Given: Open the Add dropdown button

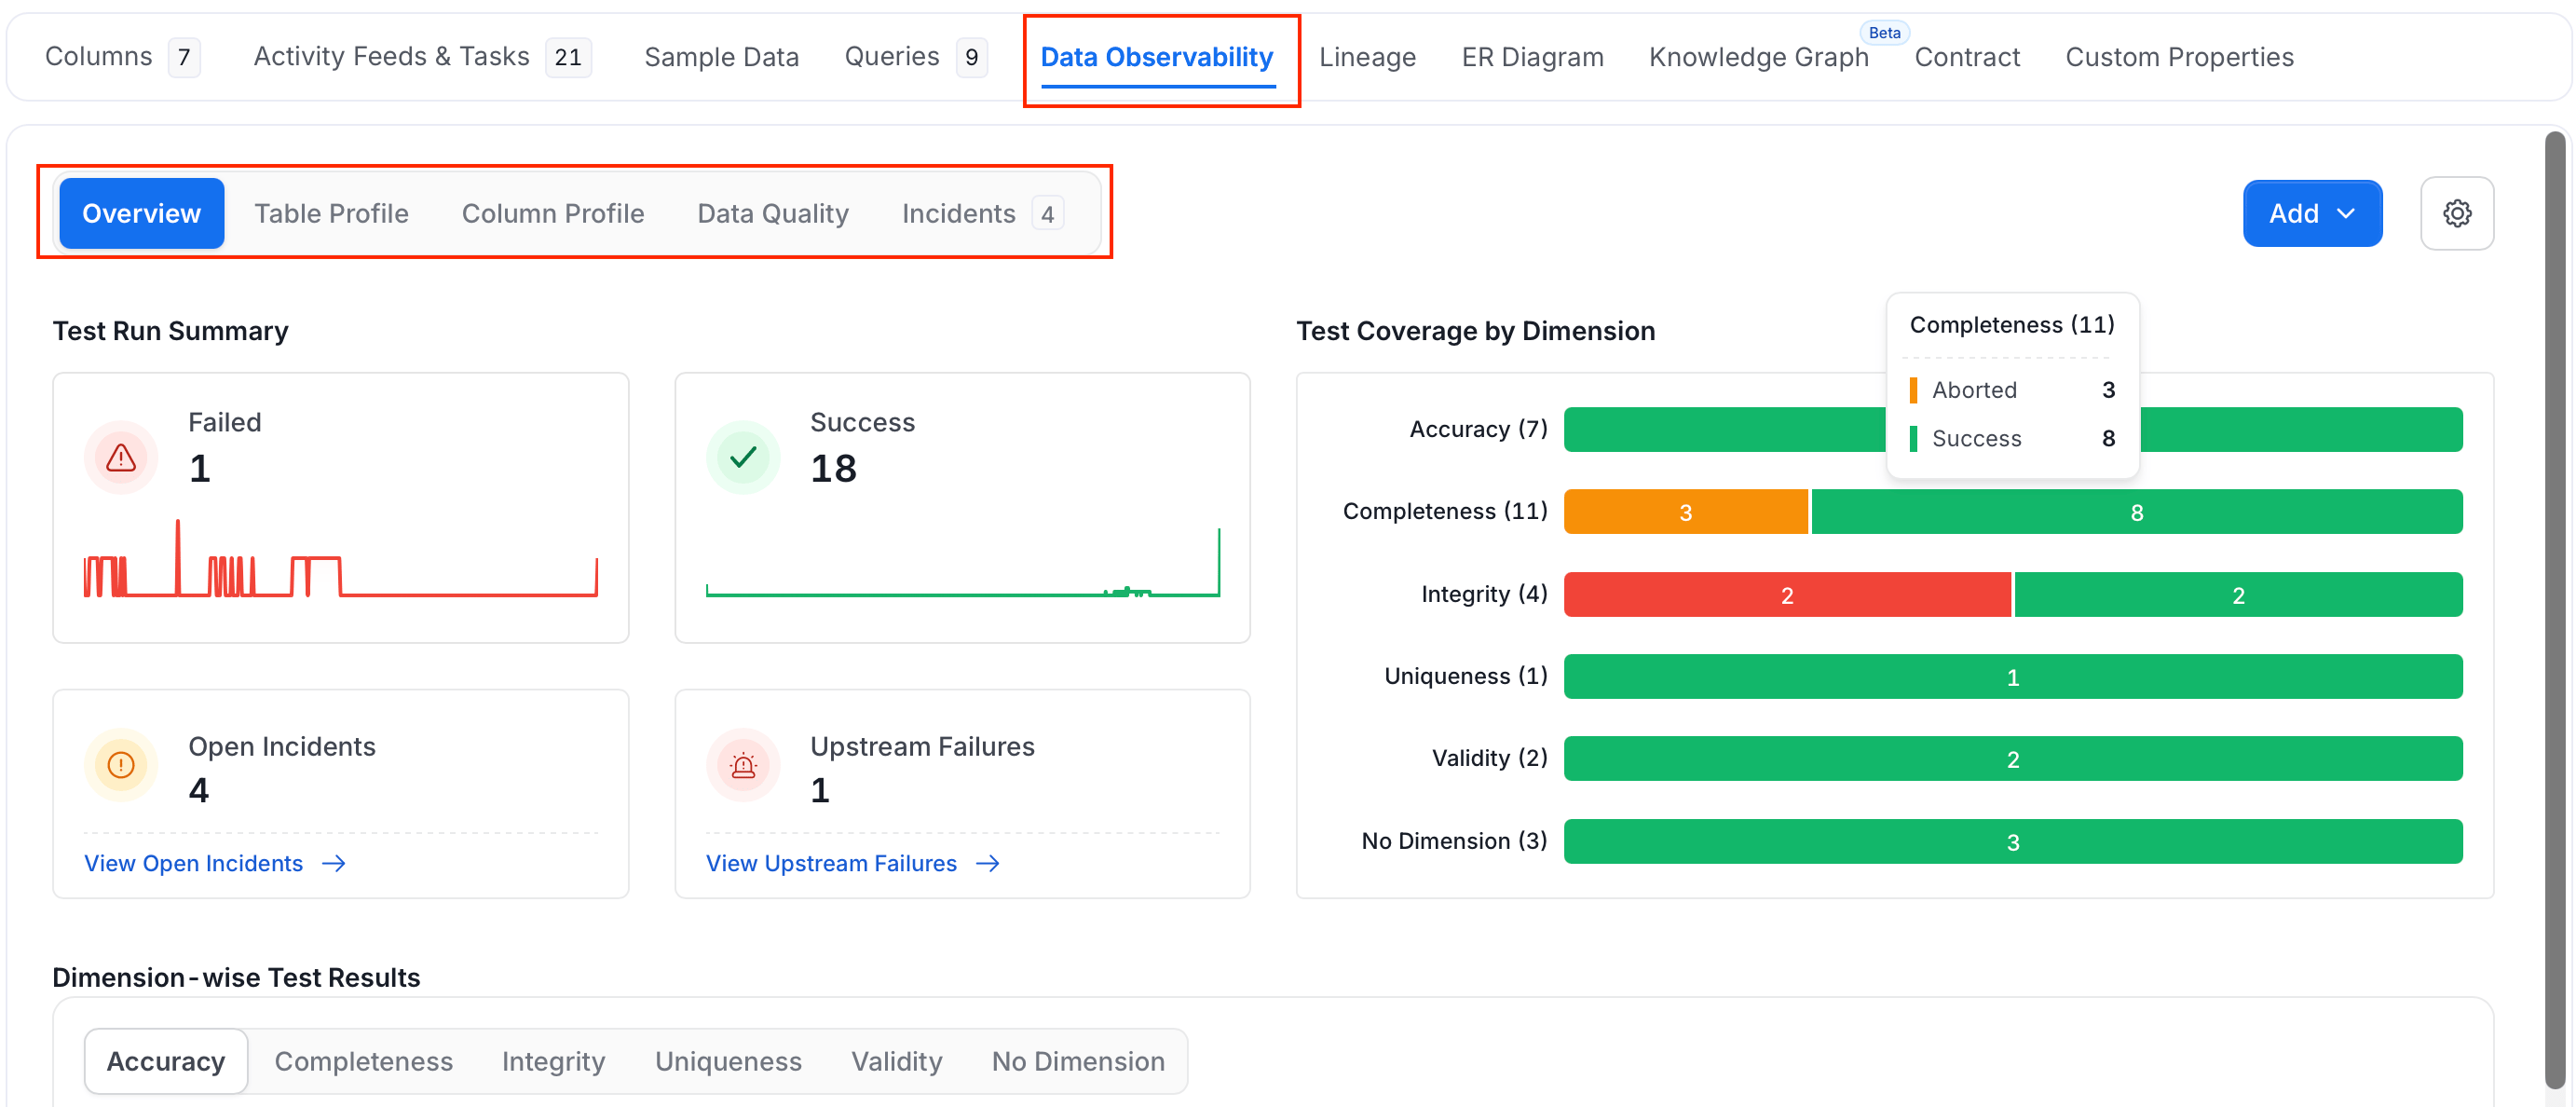Looking at the screenshot, I should (x=2312, y=213).
